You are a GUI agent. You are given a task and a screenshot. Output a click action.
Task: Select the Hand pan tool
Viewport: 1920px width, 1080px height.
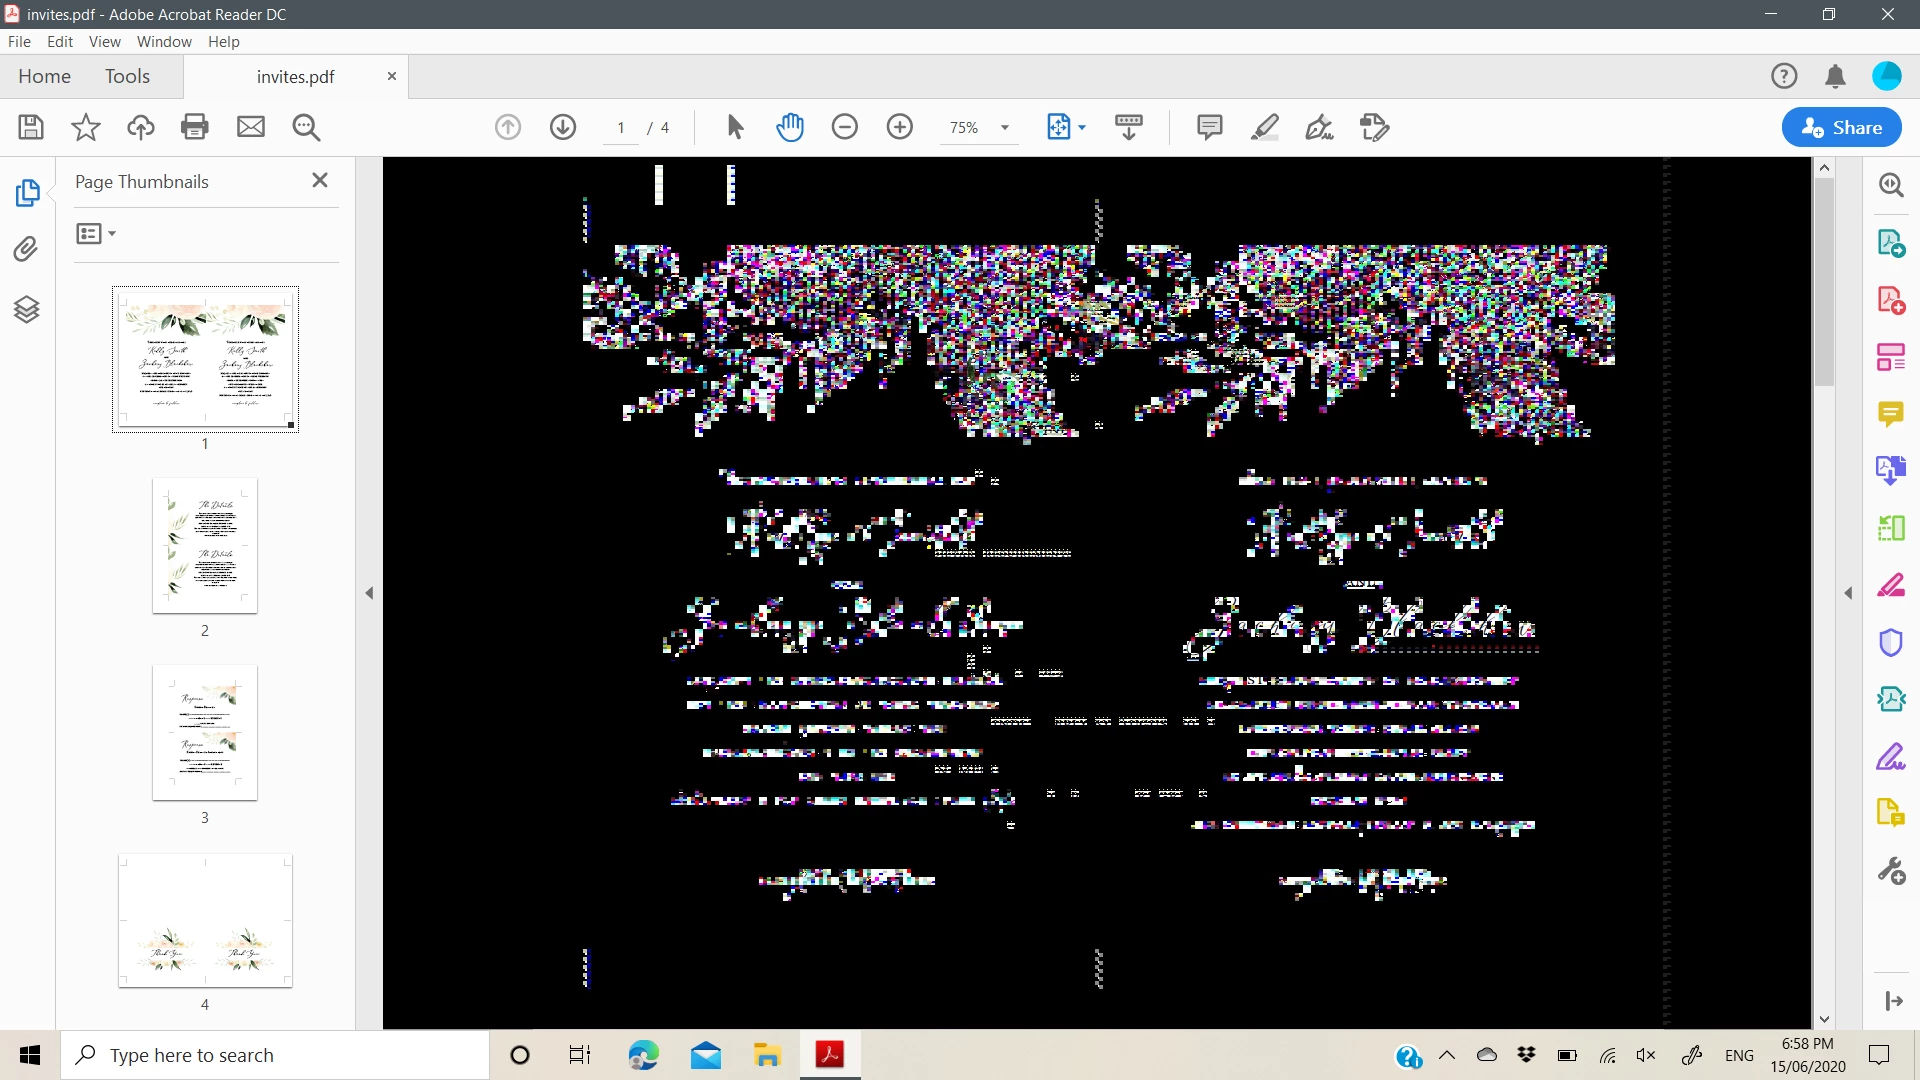pyautogui.click(x=789, y=127)
